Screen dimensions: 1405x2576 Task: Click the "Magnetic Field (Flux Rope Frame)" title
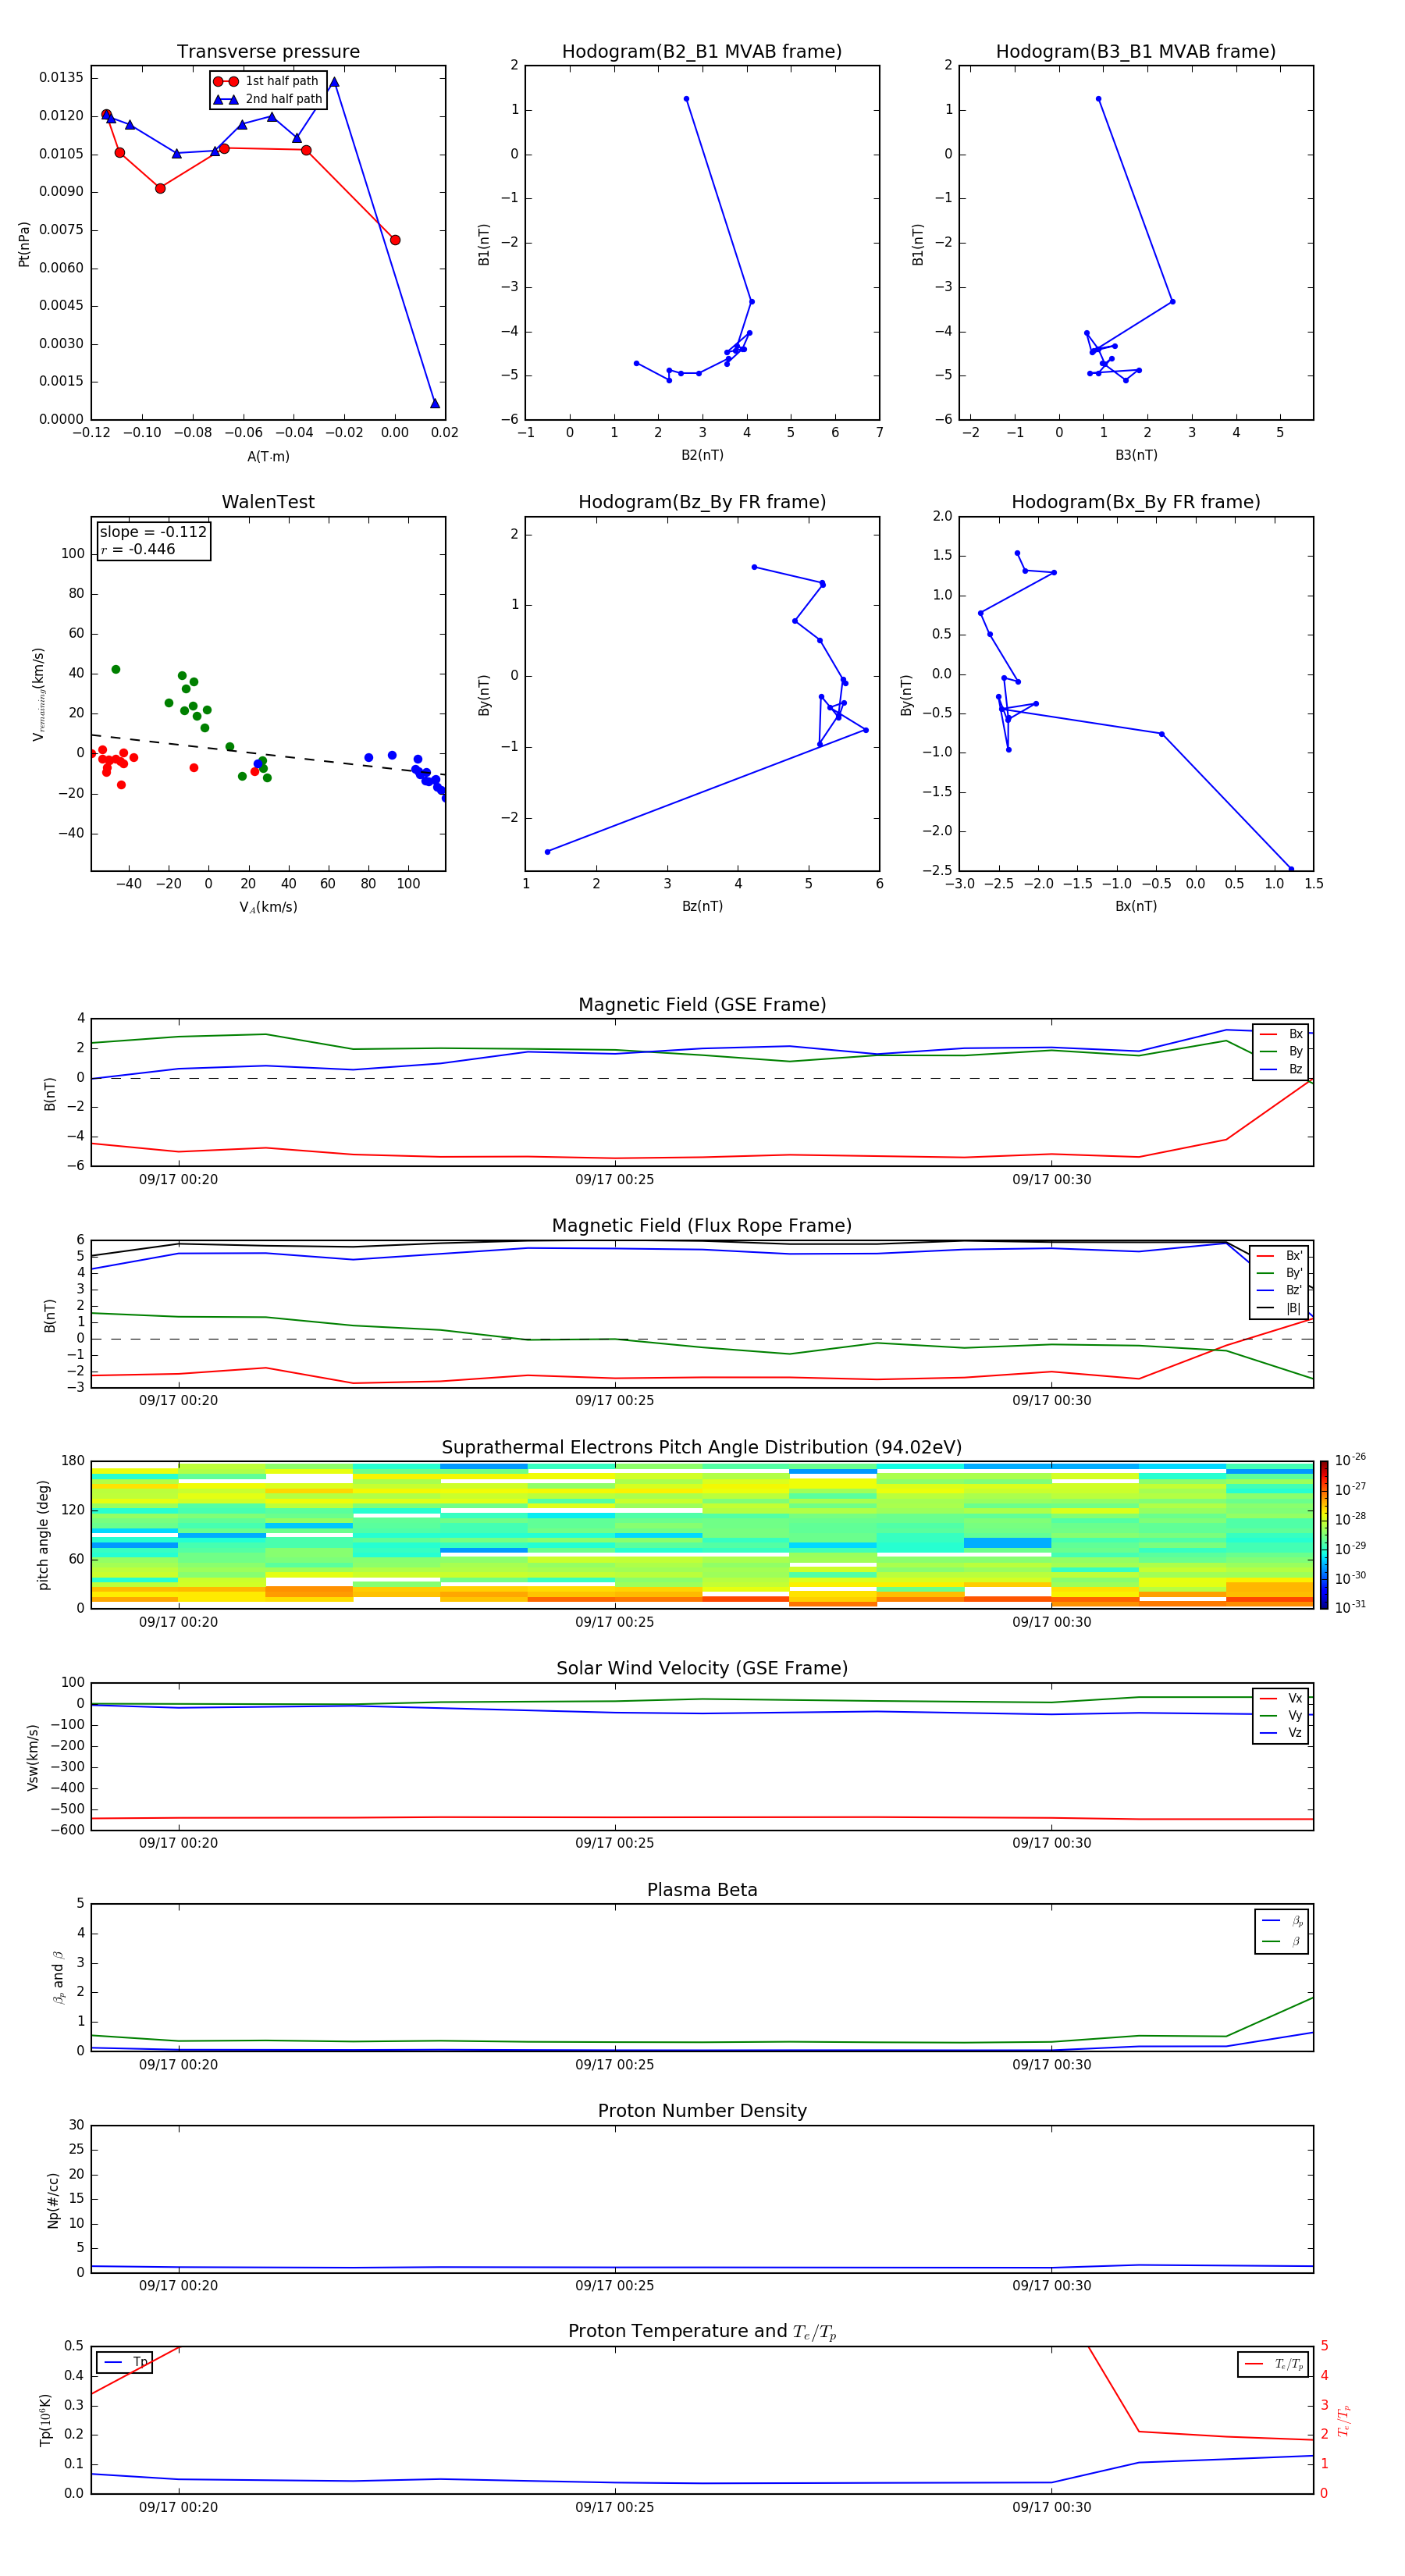[x=702, y=1226]
